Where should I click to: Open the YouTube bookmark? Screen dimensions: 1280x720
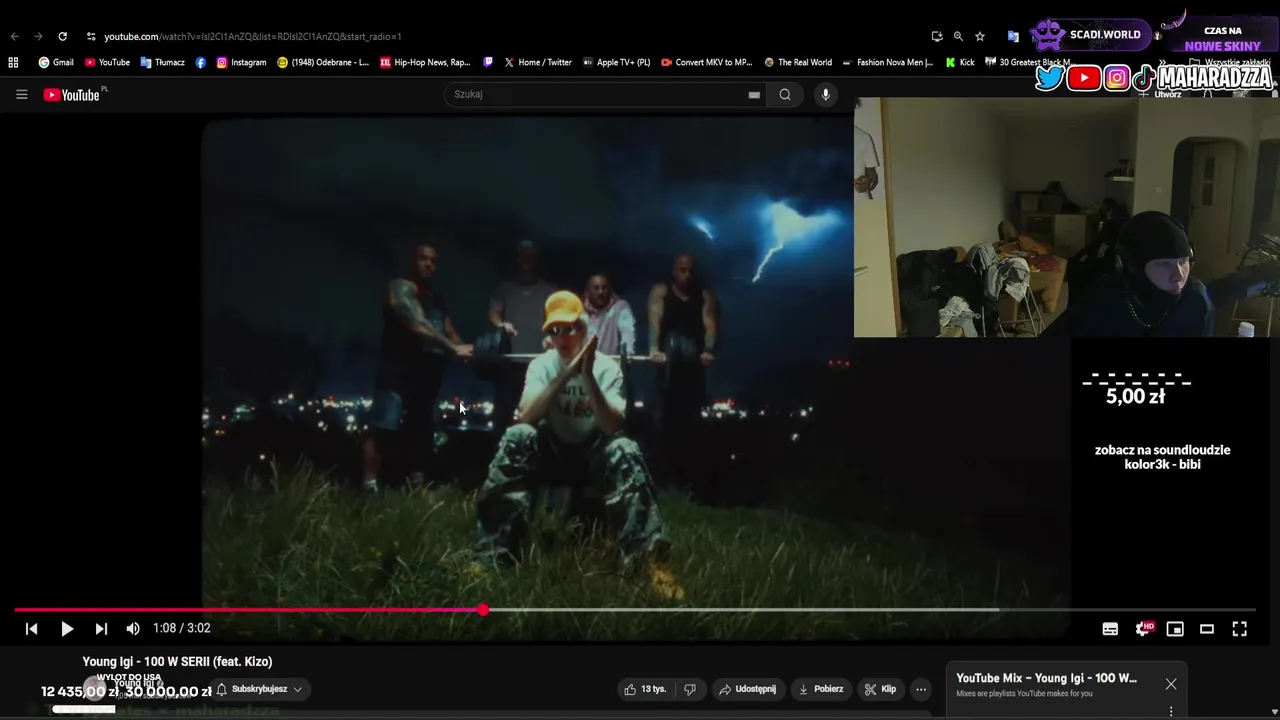pyautogui.click(x=107, y=62)
